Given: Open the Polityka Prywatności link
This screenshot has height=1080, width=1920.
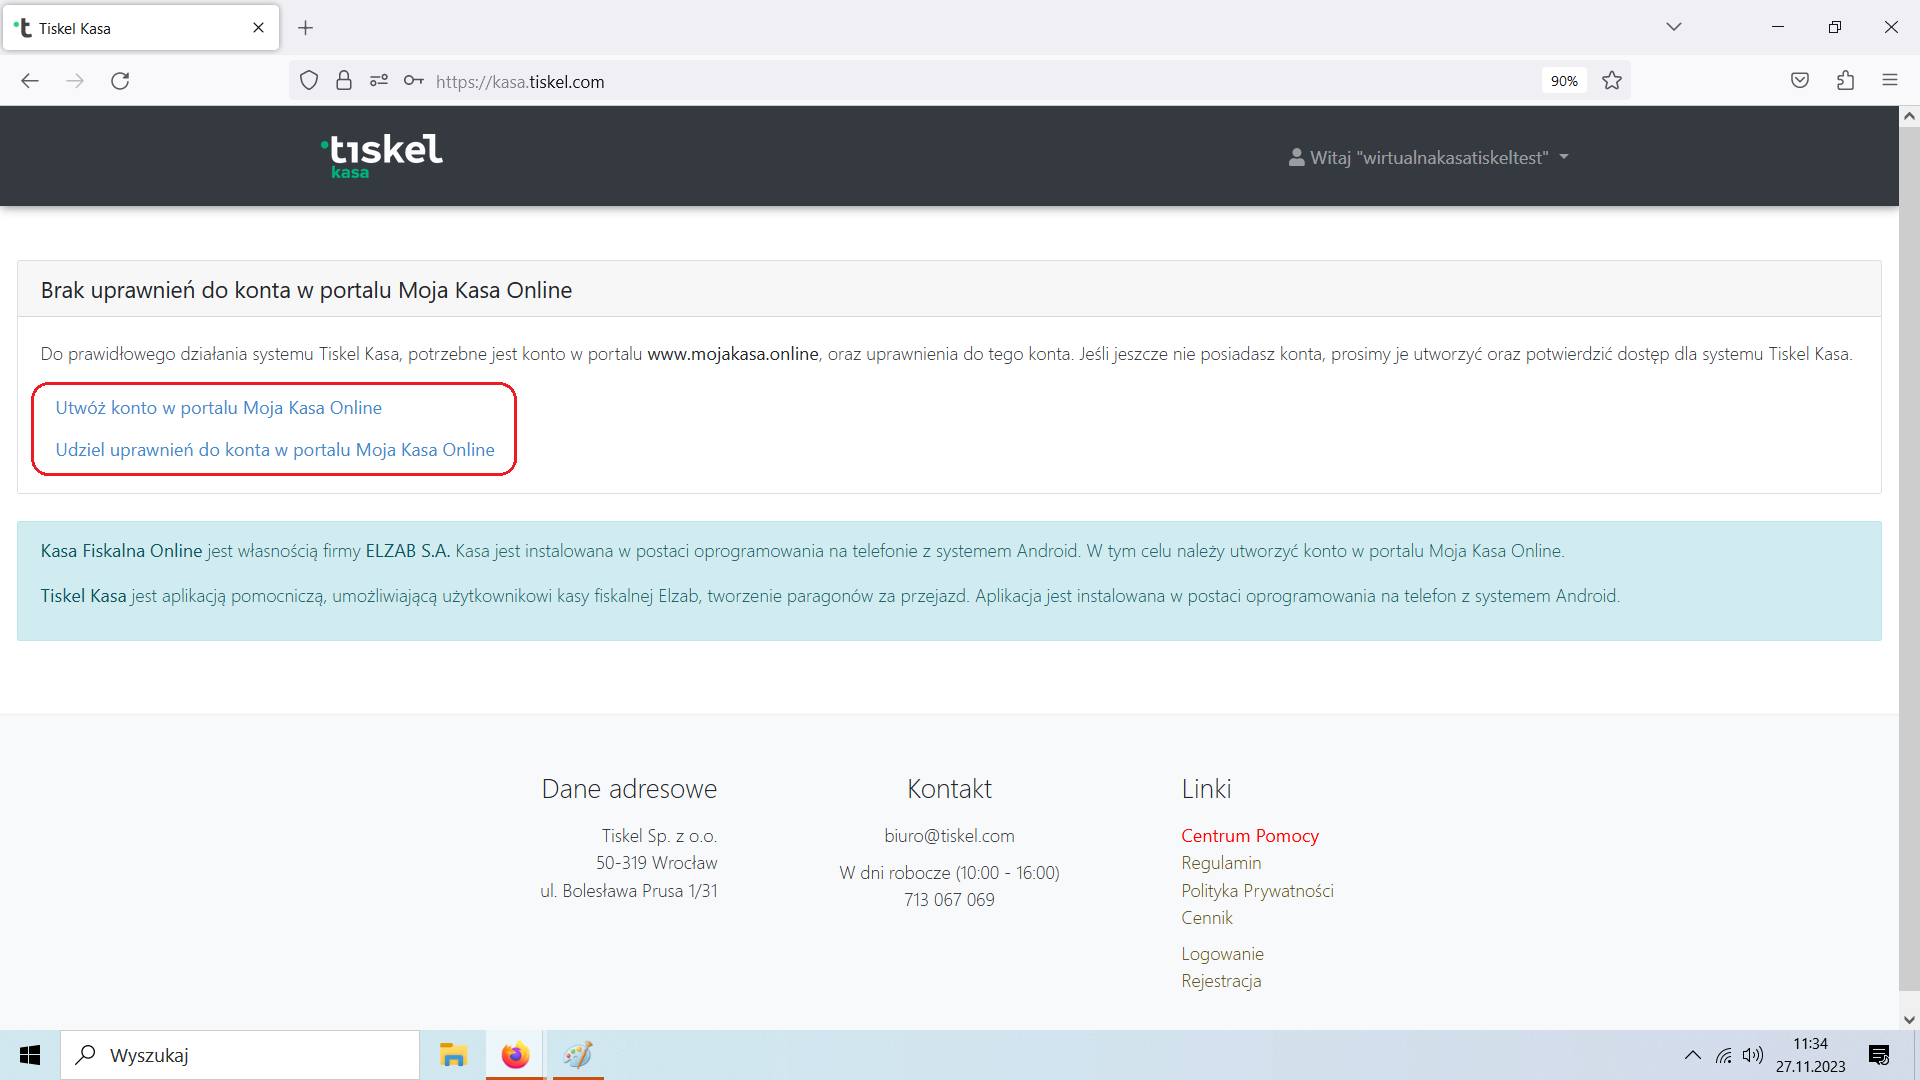Looking at the screenshot, I should coord(1257,891).
